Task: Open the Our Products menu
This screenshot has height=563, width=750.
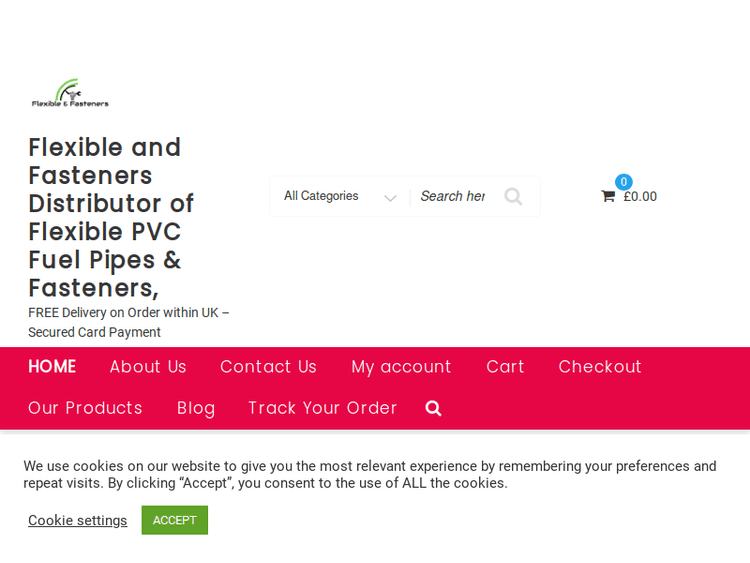Action: (85, 408)
